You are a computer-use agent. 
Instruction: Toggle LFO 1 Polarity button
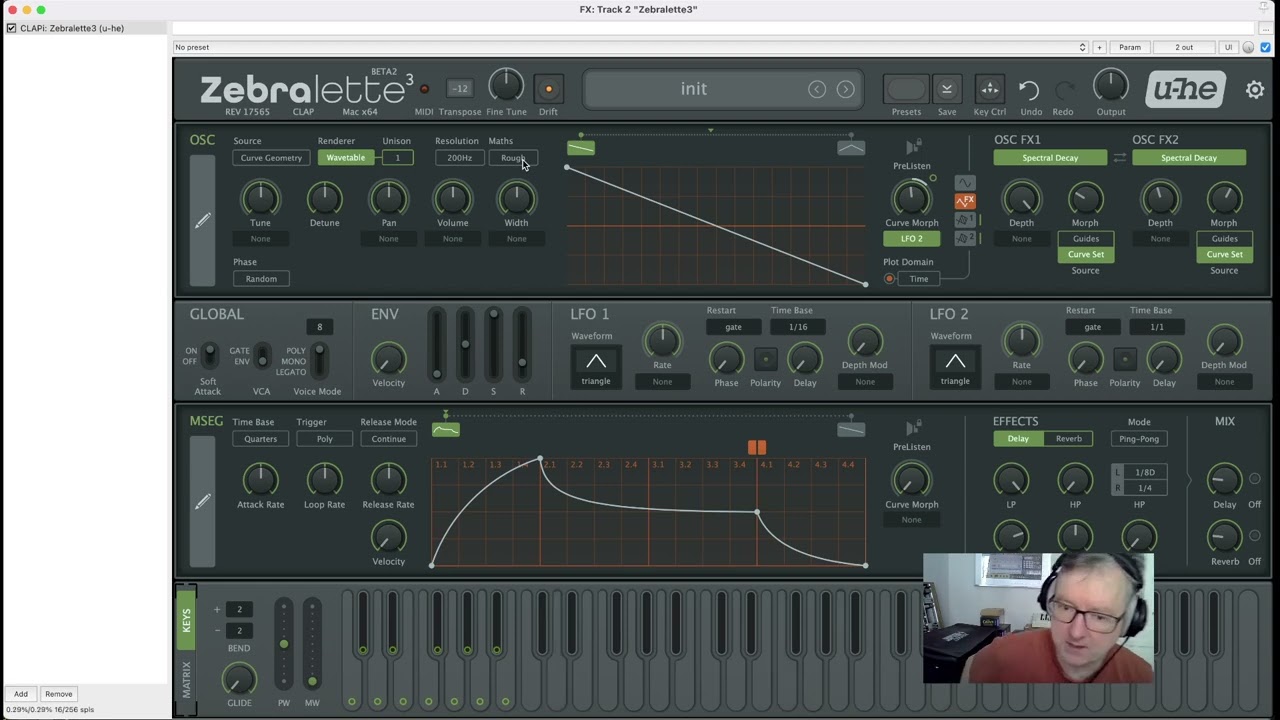[x=765, y=359]
